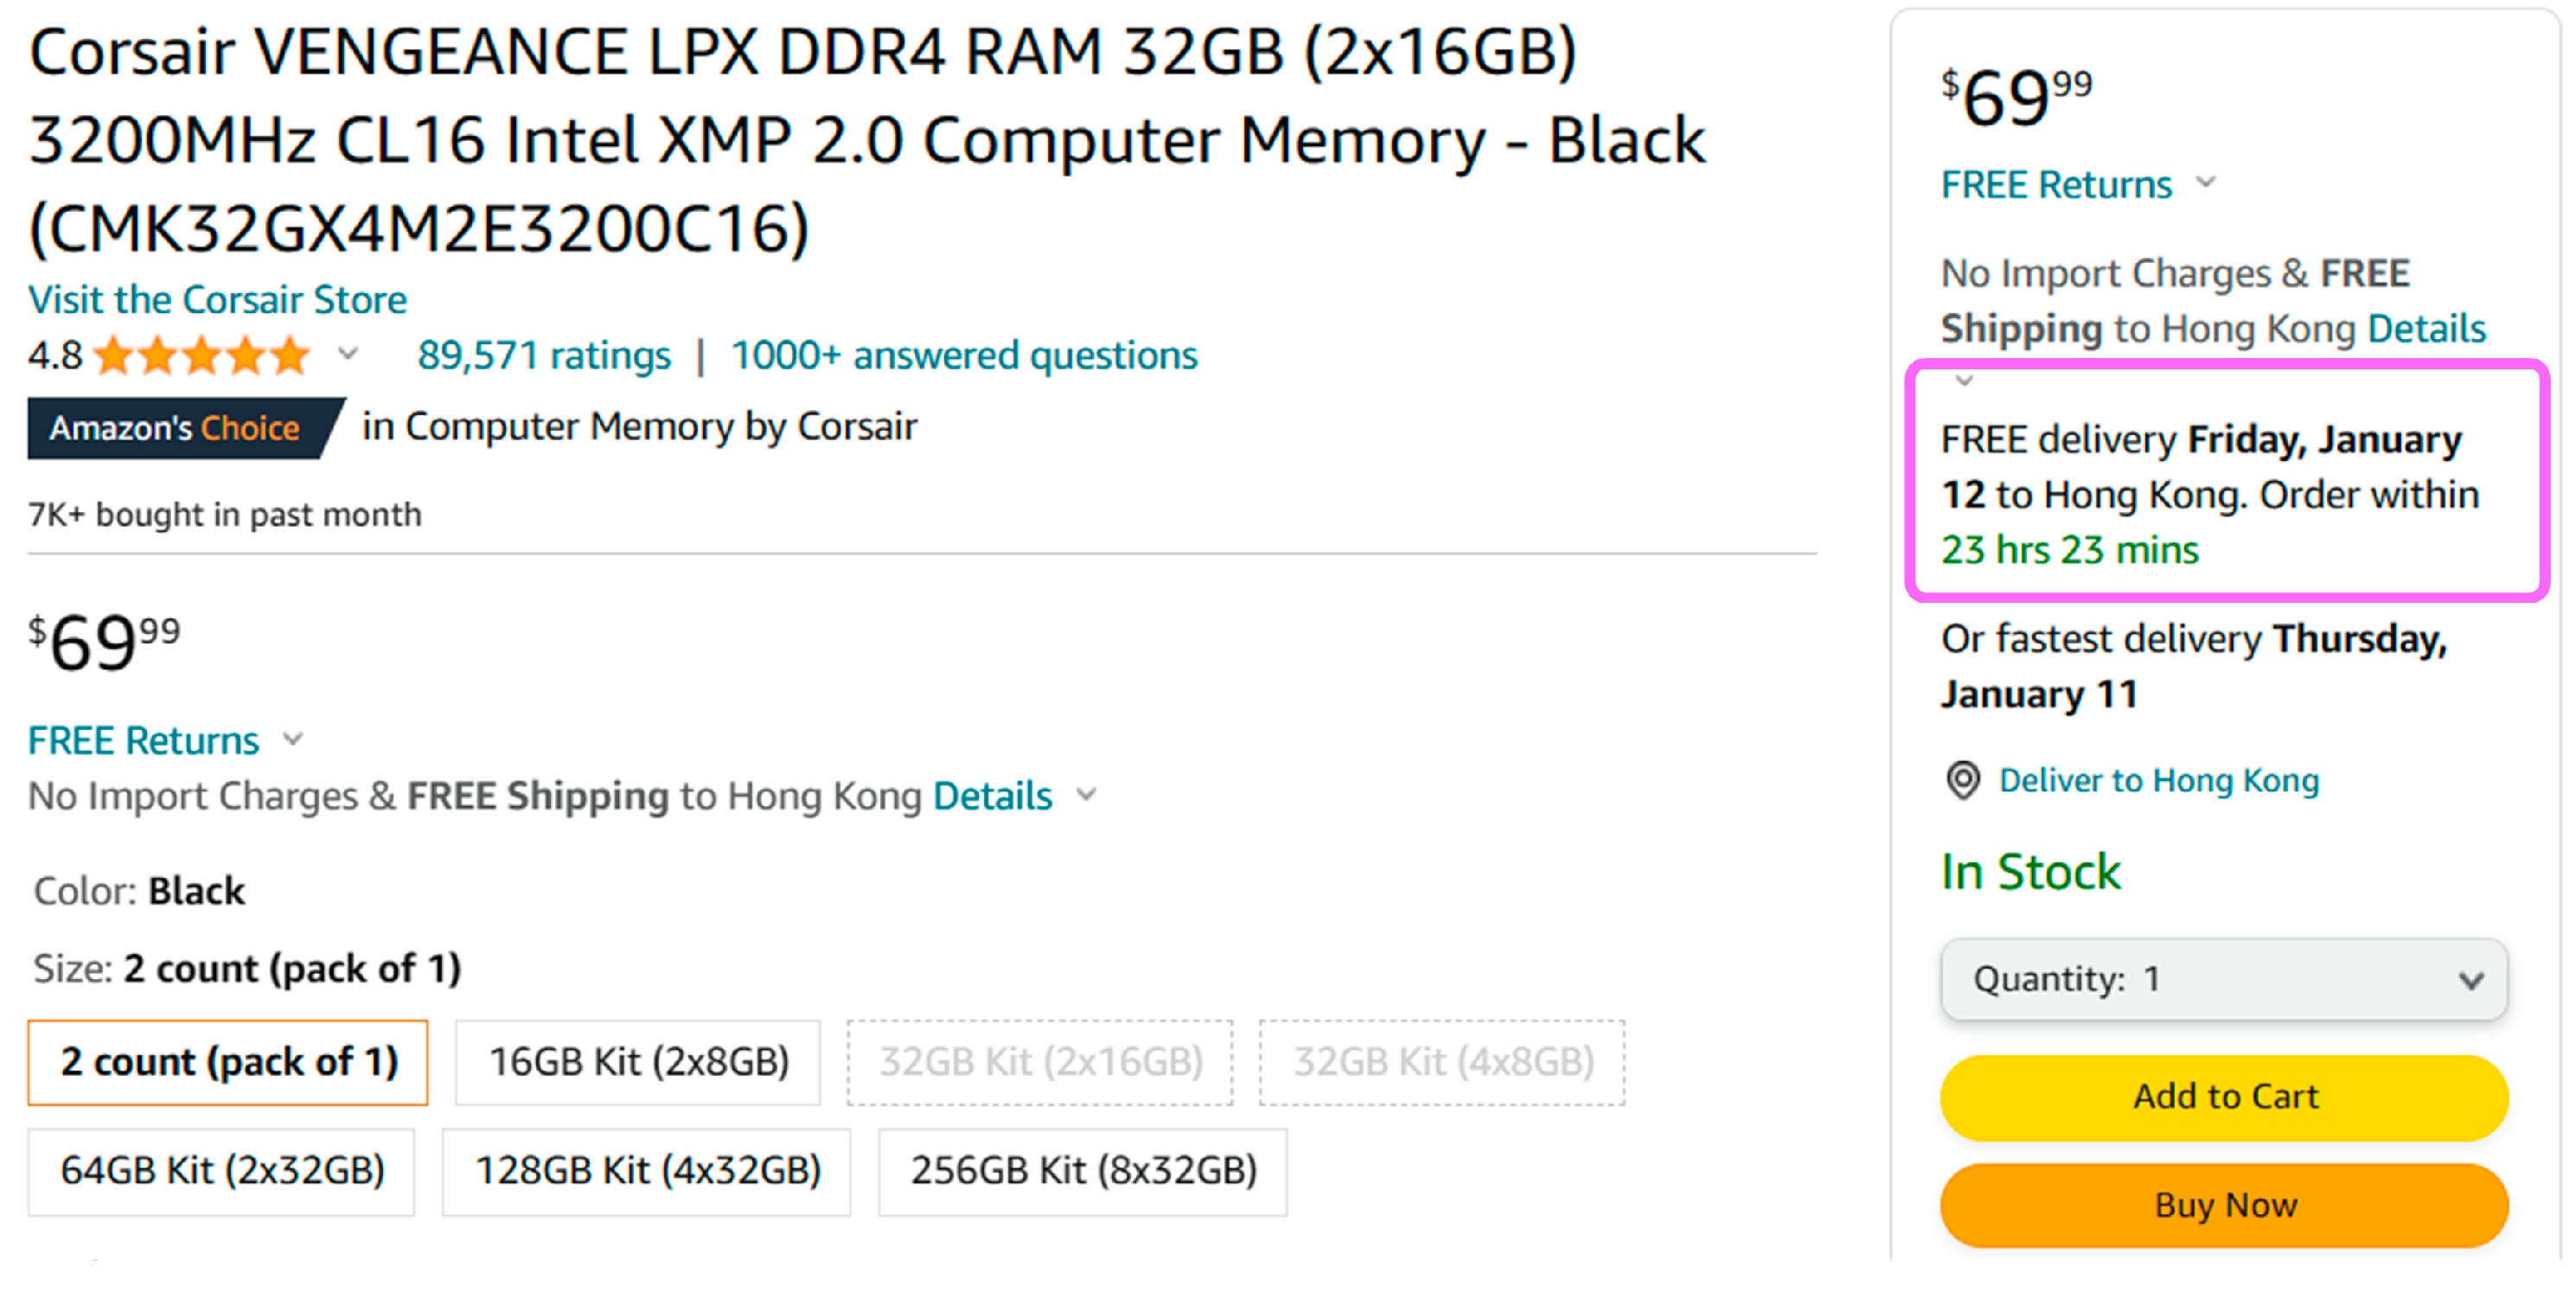Click the Deliver to Hong Kong link
2576x1306 pixels.
point(2158,781)
